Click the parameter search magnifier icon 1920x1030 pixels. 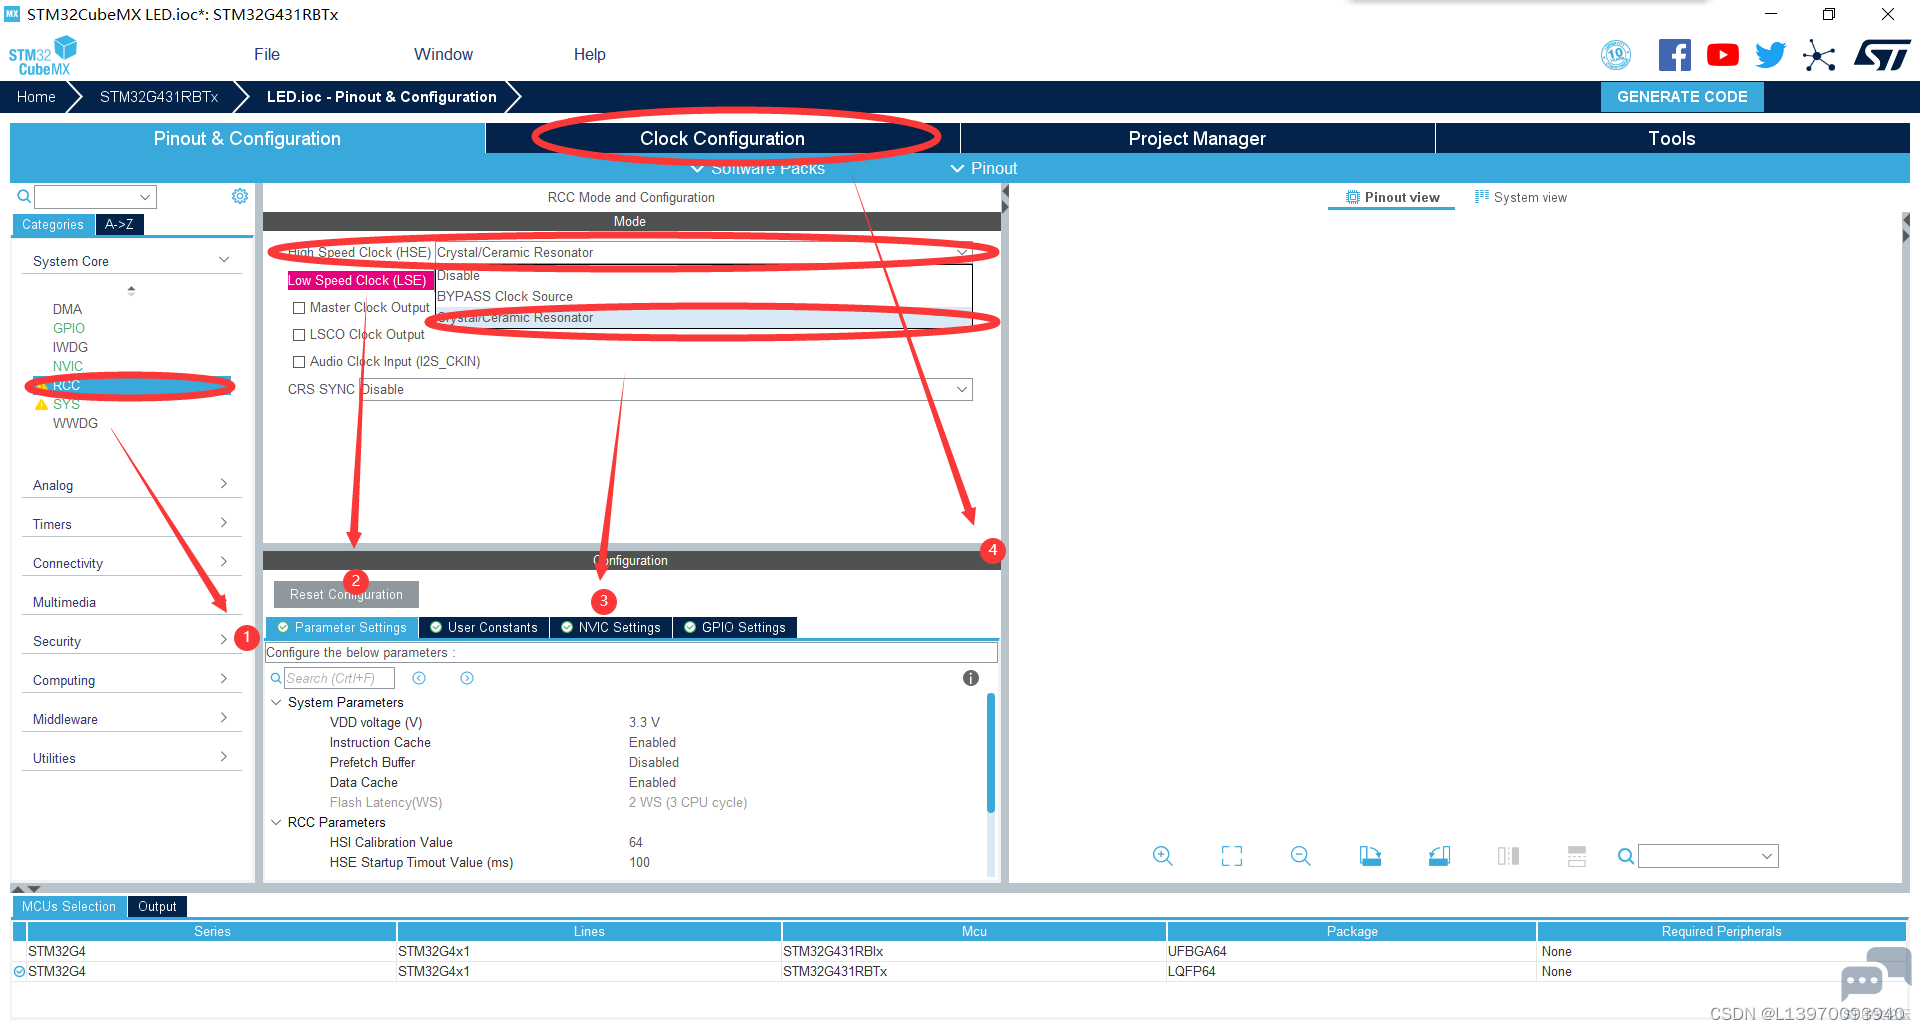(x=276, y=678)
